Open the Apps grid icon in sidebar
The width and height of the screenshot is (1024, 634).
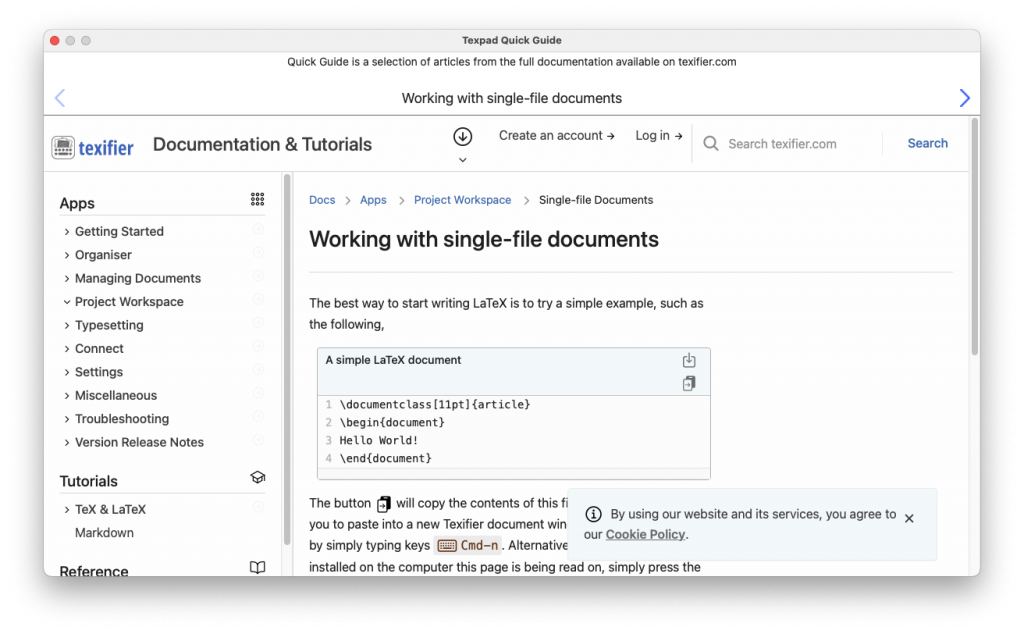[x=257, y=199]
